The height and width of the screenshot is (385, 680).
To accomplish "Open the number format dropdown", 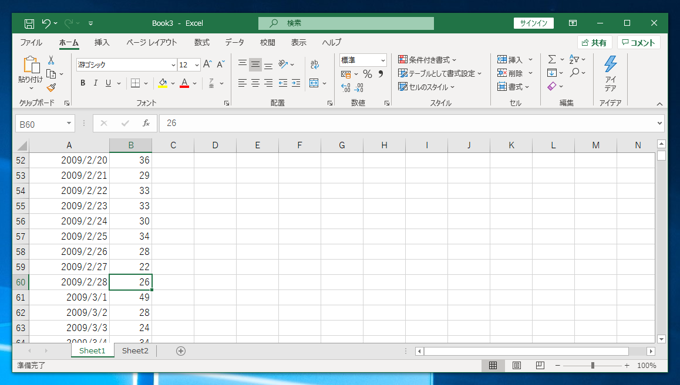I will click(383, 60).
